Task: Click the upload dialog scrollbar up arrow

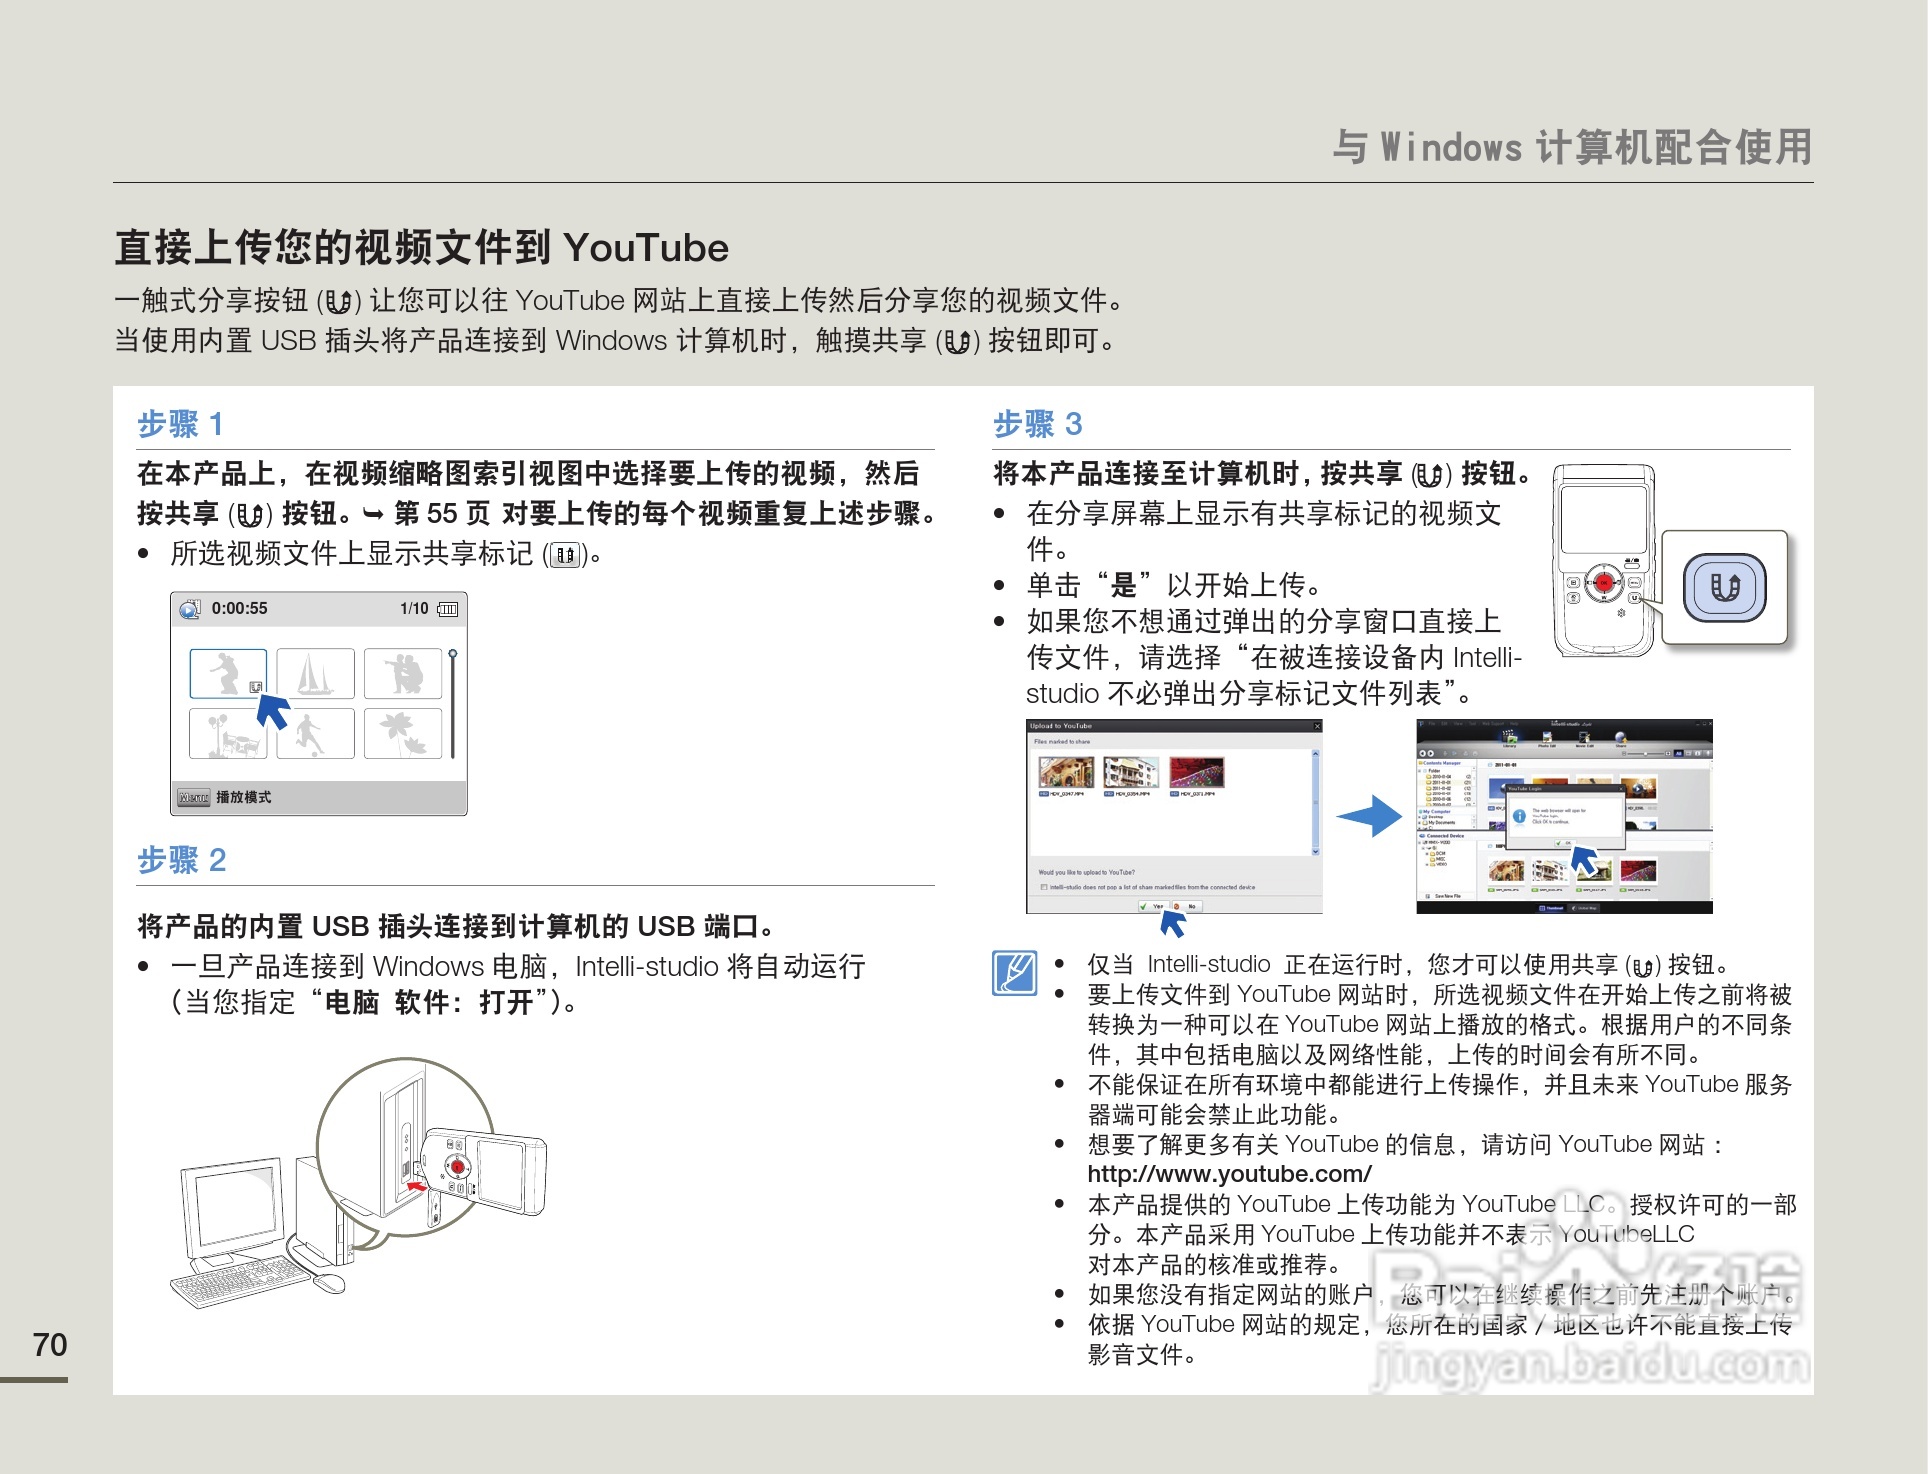Action: [x=1315, y=754]
